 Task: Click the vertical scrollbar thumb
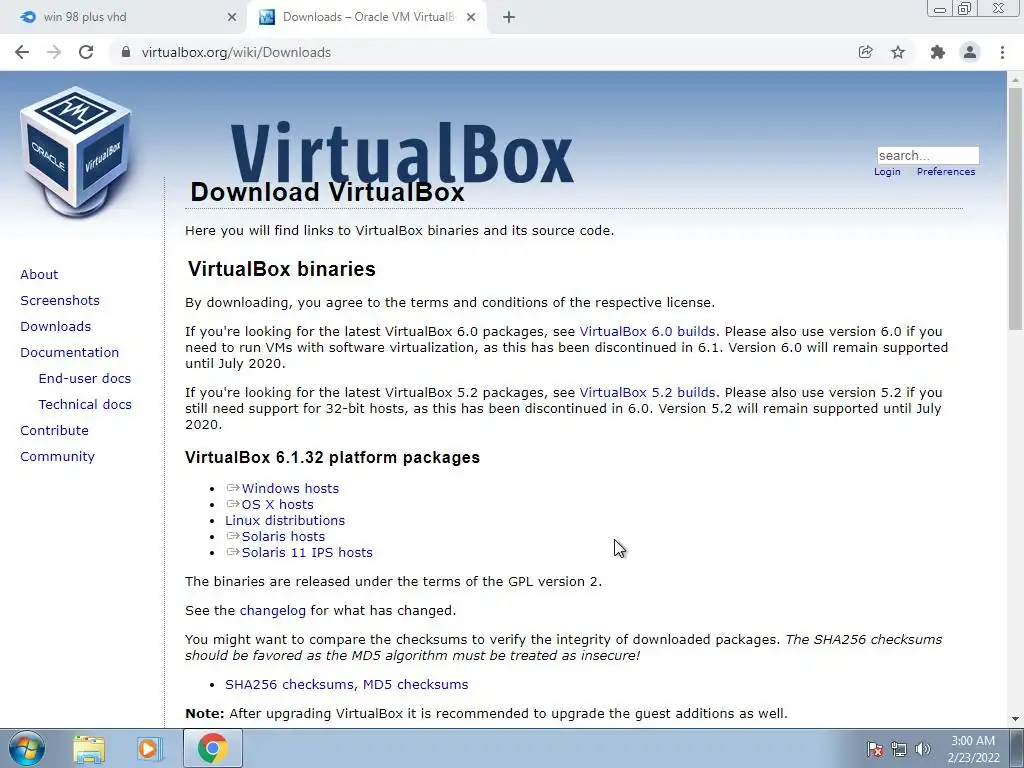[x=1015, y=208]
